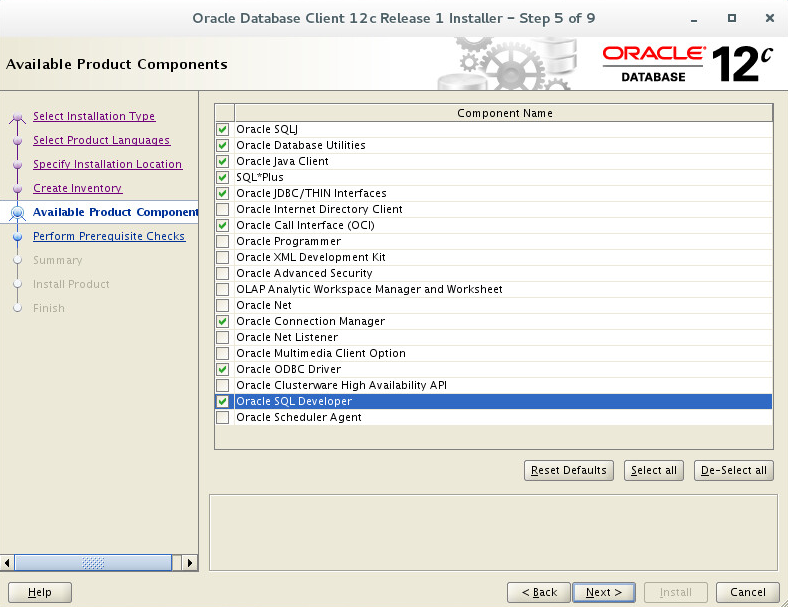Open Perform Prerequisite Checks step
This screenshot has width=788, height=607.
click(x=109, y=236)
